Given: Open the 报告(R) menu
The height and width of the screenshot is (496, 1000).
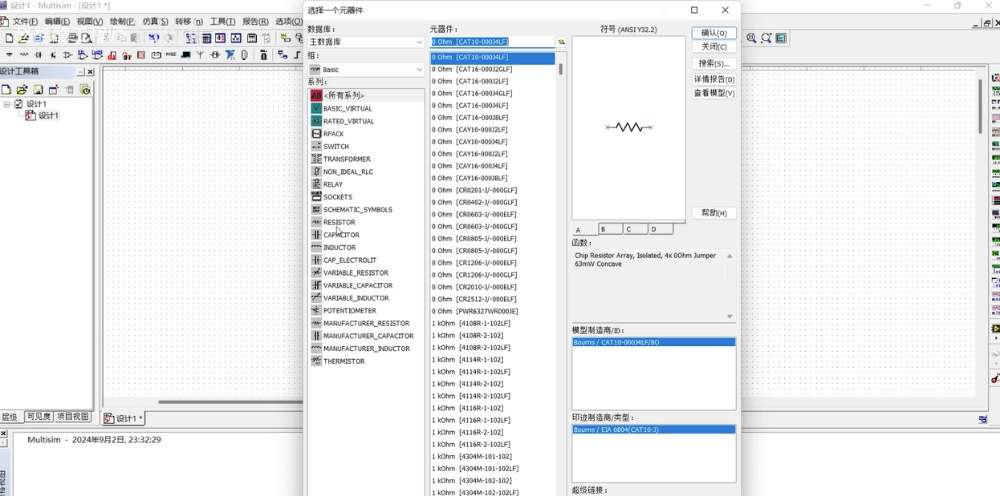Looking at the screenshot, I should pyautogui.click(x=255, y=21).
